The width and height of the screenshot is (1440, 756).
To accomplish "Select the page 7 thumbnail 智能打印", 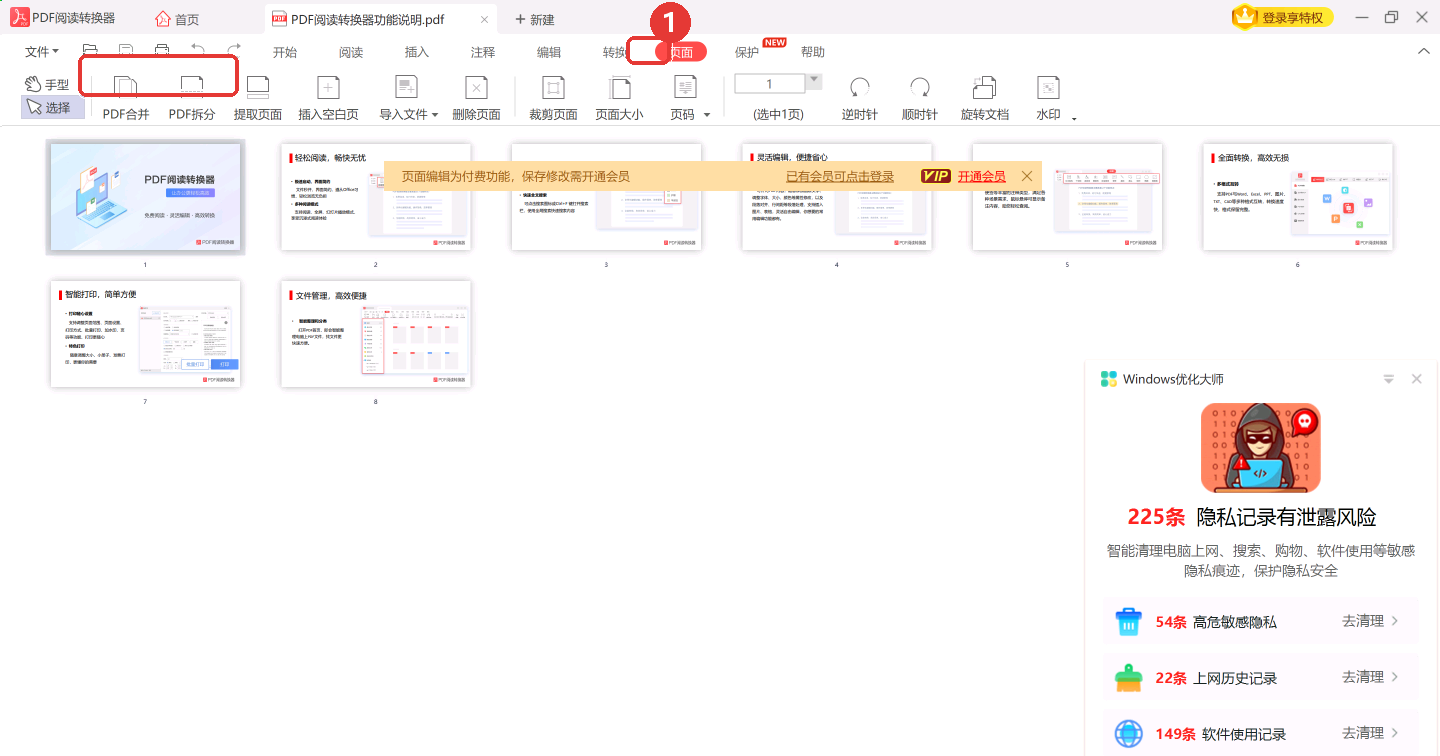I will coord(145,333).
